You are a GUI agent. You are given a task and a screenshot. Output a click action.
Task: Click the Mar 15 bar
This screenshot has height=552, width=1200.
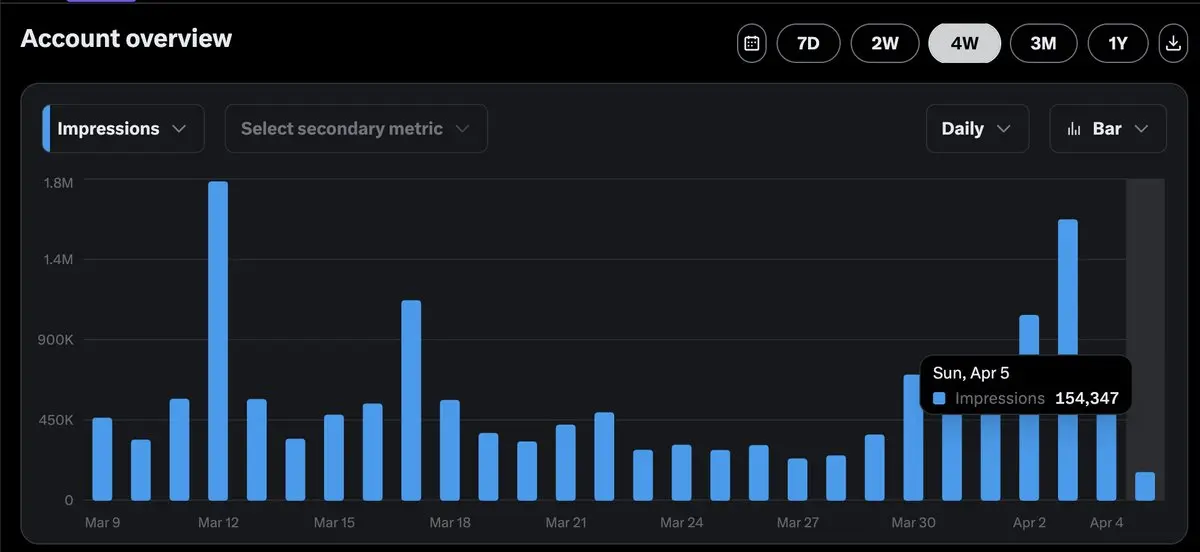tap(334, 458)
